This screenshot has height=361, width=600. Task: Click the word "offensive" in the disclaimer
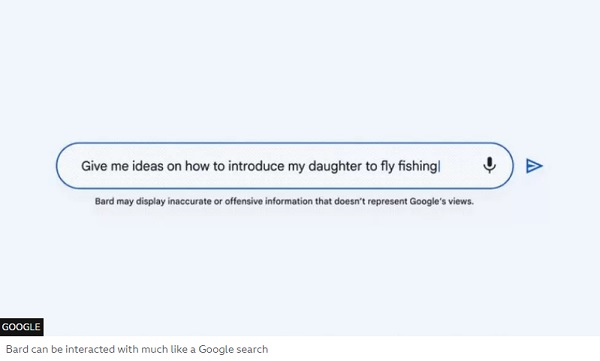pos(243,201)
